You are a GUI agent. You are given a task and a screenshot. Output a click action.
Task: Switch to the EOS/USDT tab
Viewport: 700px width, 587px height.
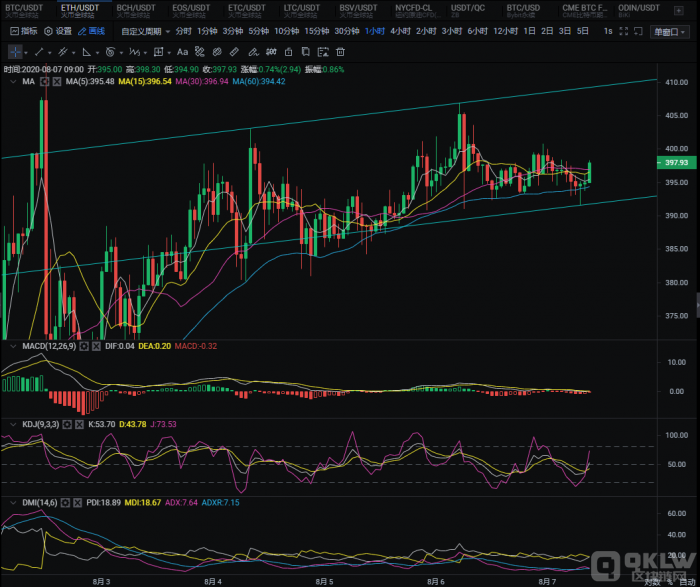(191, 11)
